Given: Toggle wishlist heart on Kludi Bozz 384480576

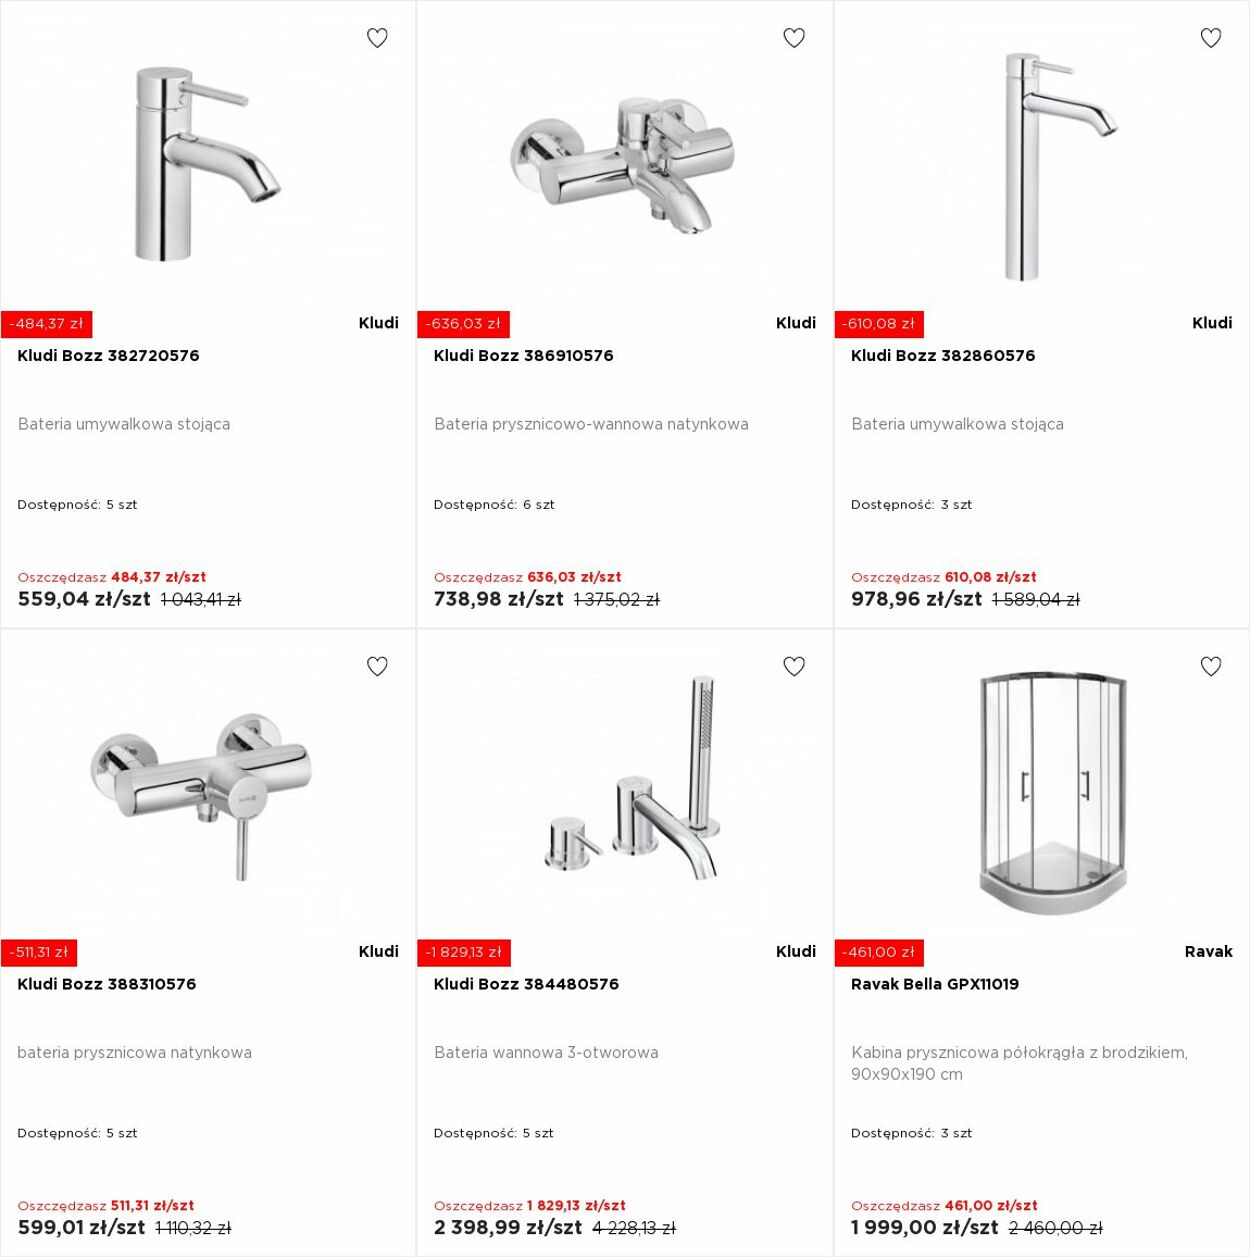Looking at the screenshot, I should point(794,666).
